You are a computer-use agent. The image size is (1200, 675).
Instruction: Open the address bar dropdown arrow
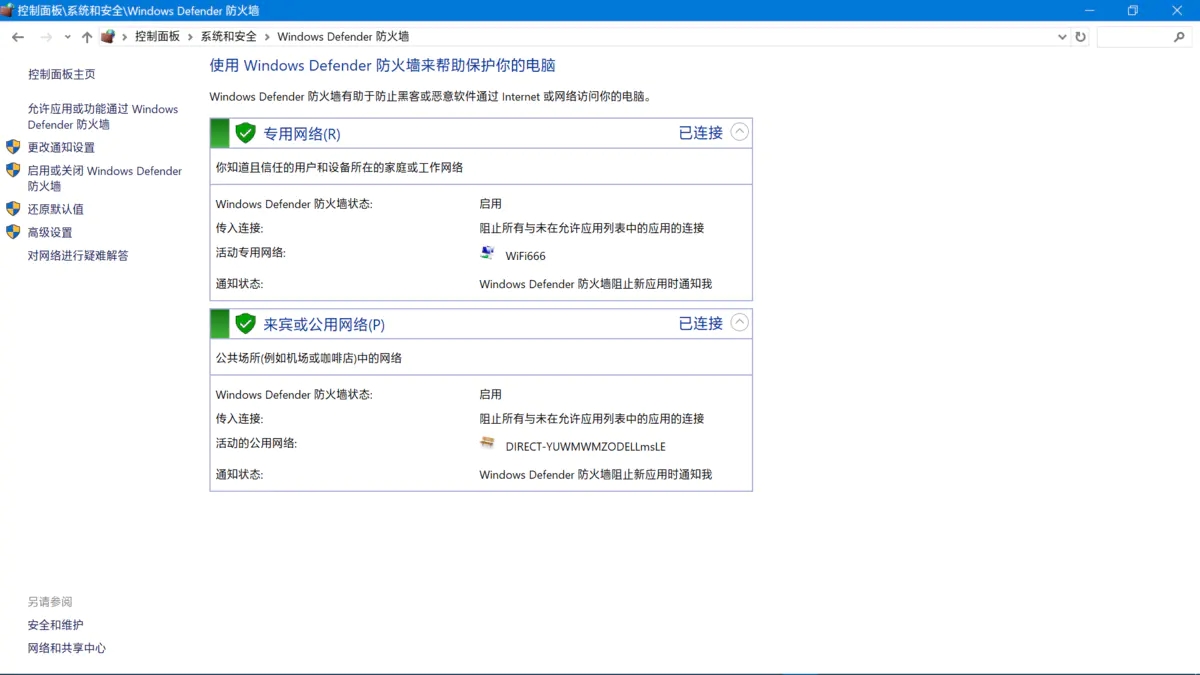1062,36
